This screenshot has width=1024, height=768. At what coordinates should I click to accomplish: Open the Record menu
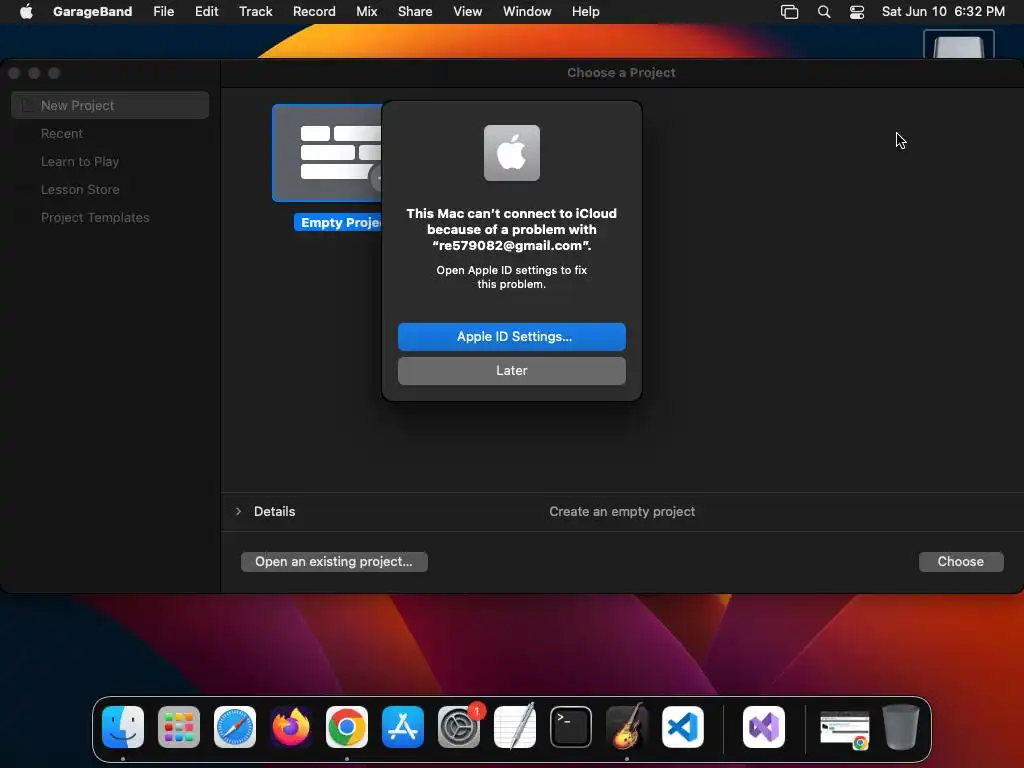pyautogui.click(x=314, y=12)
